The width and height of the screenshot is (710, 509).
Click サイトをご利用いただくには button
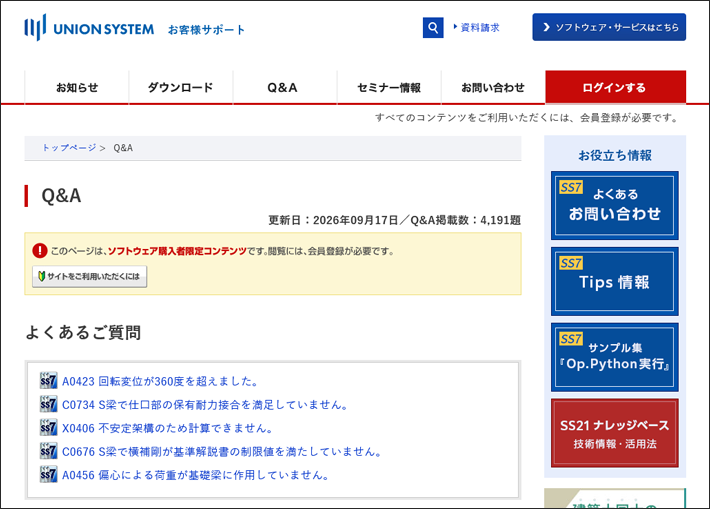[90, 276]
